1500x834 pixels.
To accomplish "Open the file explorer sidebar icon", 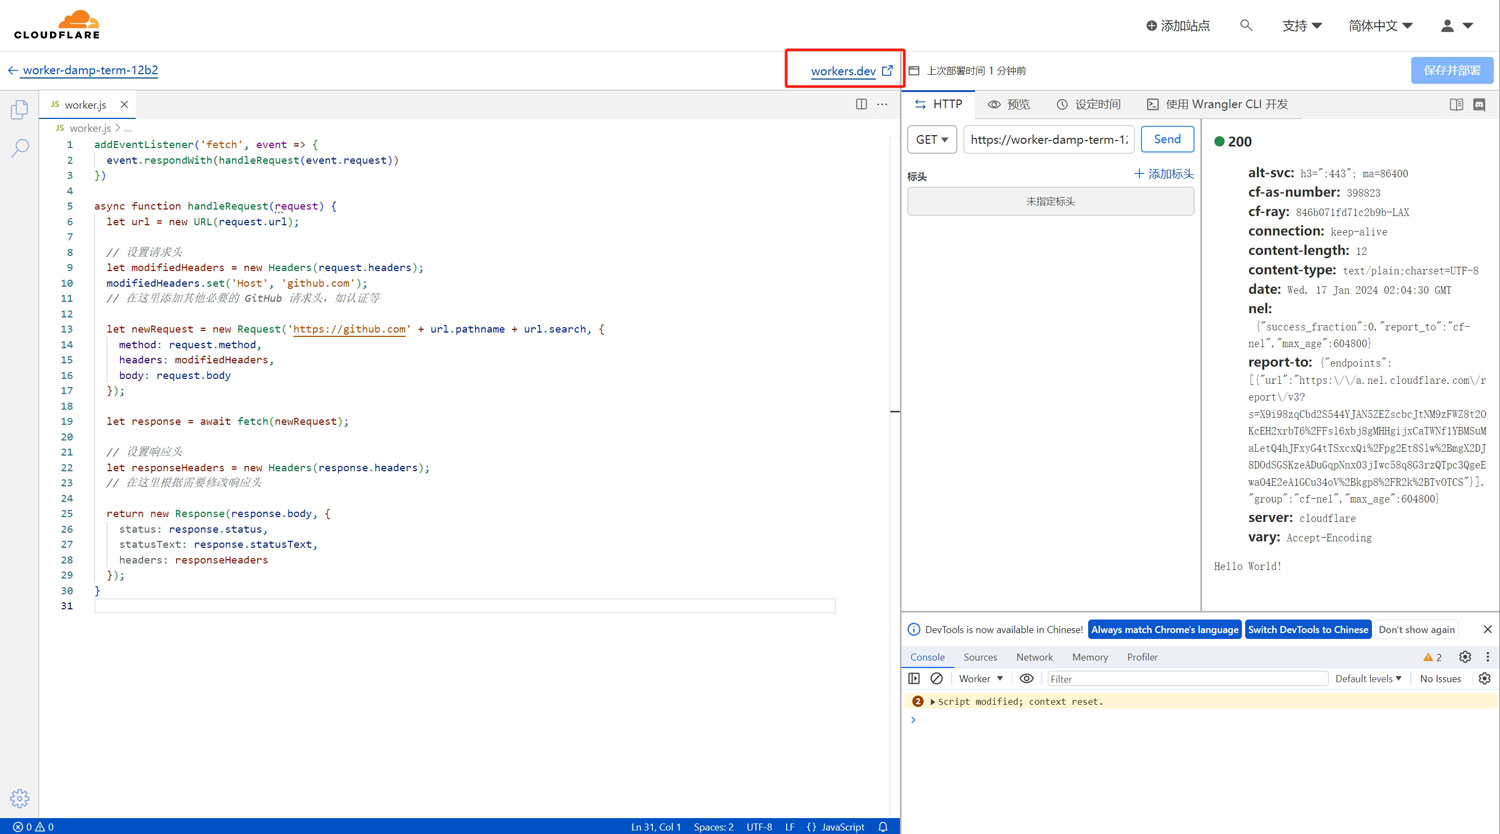I will [19, 109].
